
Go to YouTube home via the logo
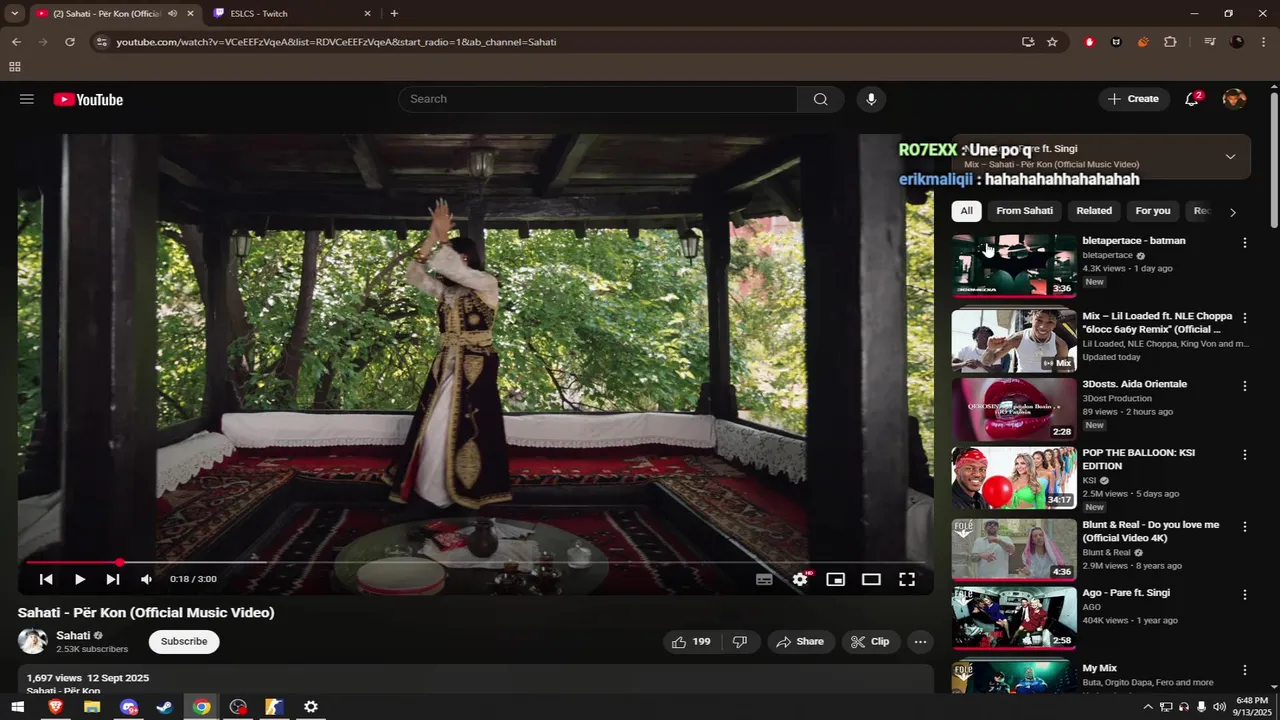[x=88, y=99]
